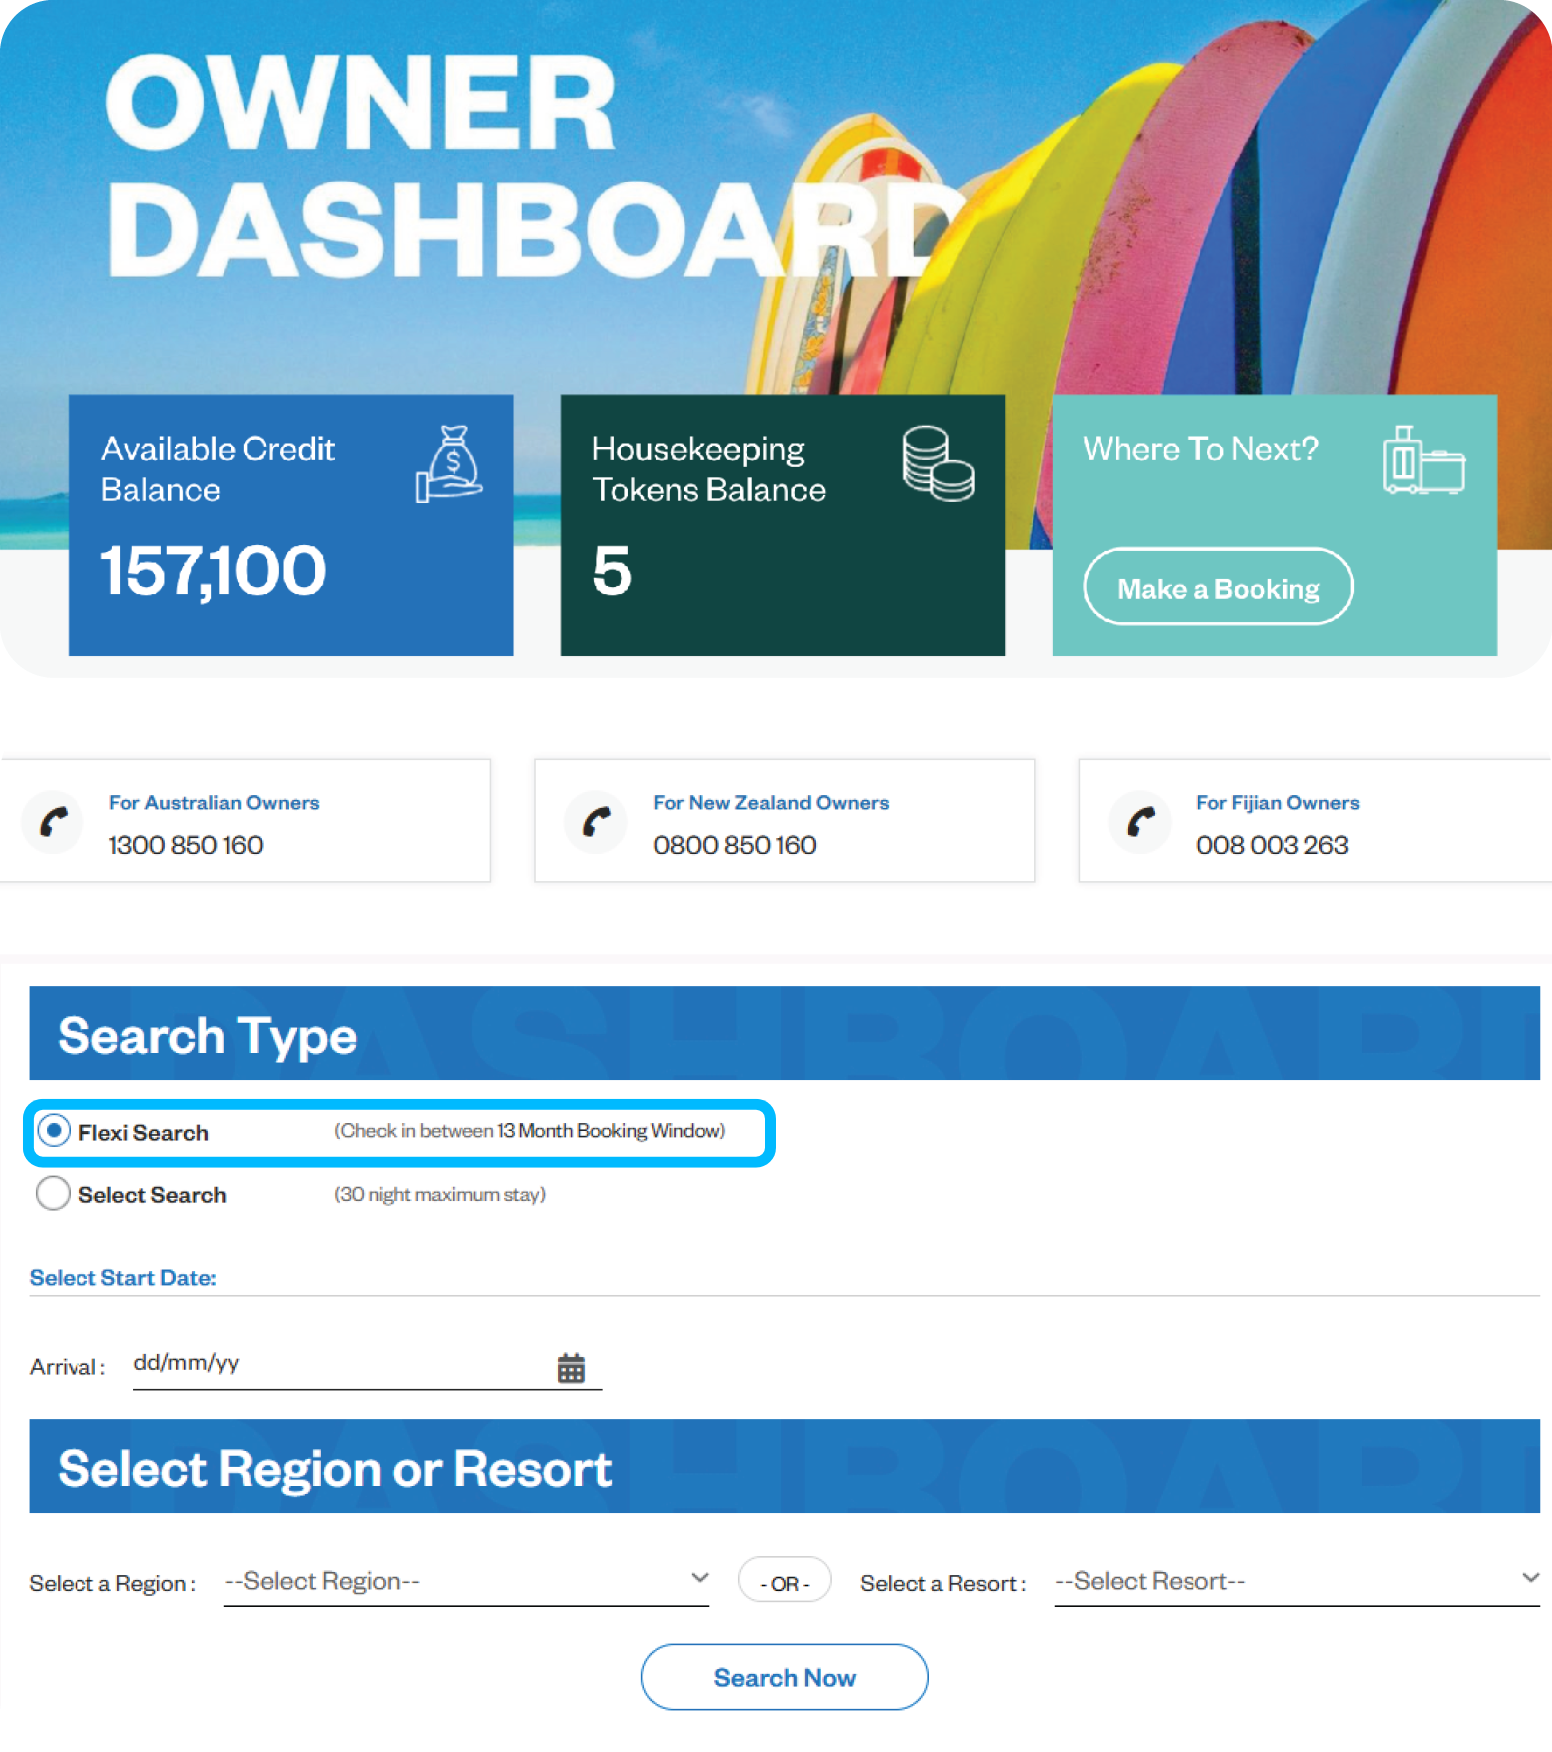Click the Australian Owners number 1300 850 160
Viewport: 1552px width, 1752px height.
pyautogui.click(x=186, y=845)
